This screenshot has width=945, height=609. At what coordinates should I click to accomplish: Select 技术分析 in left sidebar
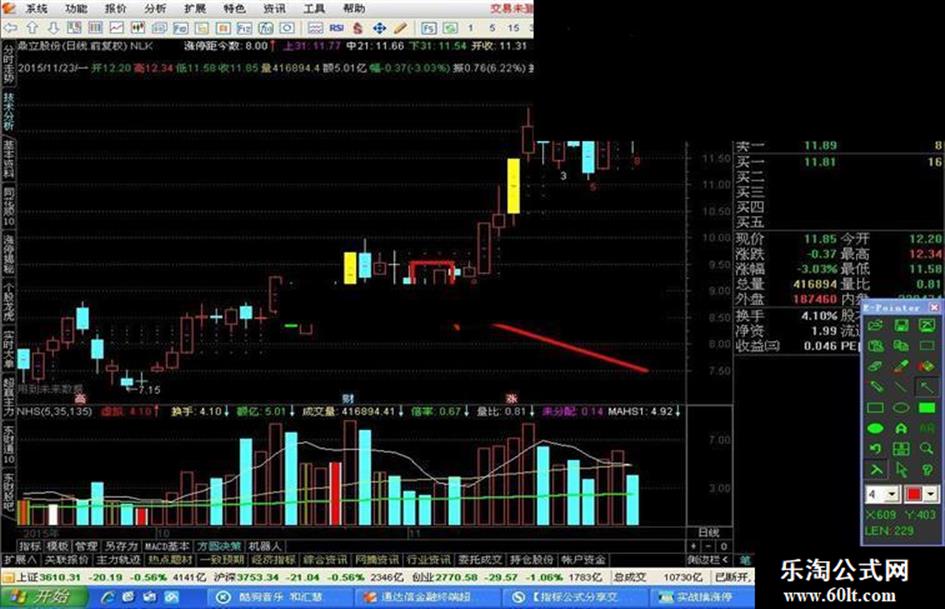tap(8, 112)
